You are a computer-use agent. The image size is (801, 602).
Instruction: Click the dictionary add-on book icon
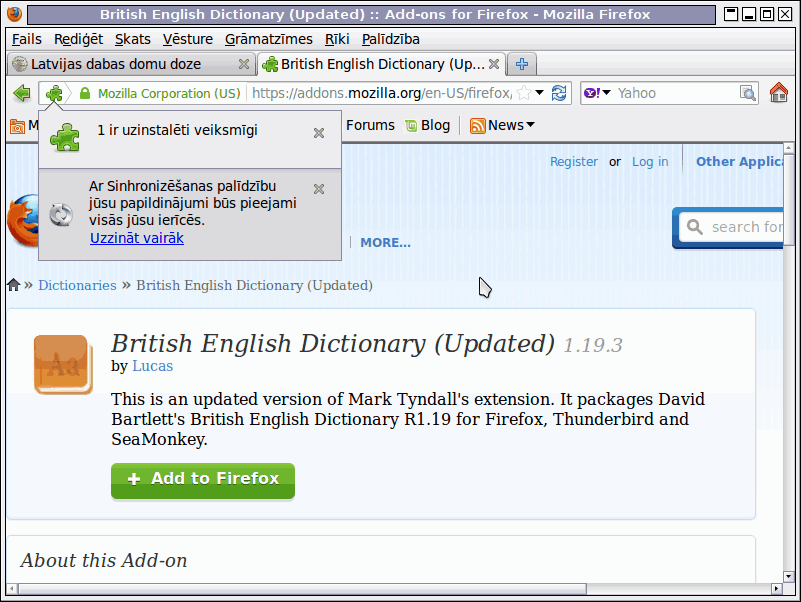tap(63, 364)
